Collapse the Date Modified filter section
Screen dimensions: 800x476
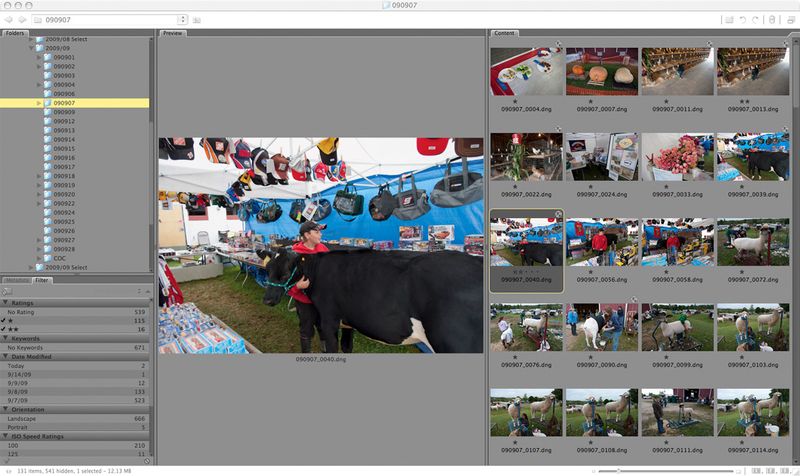5,356
